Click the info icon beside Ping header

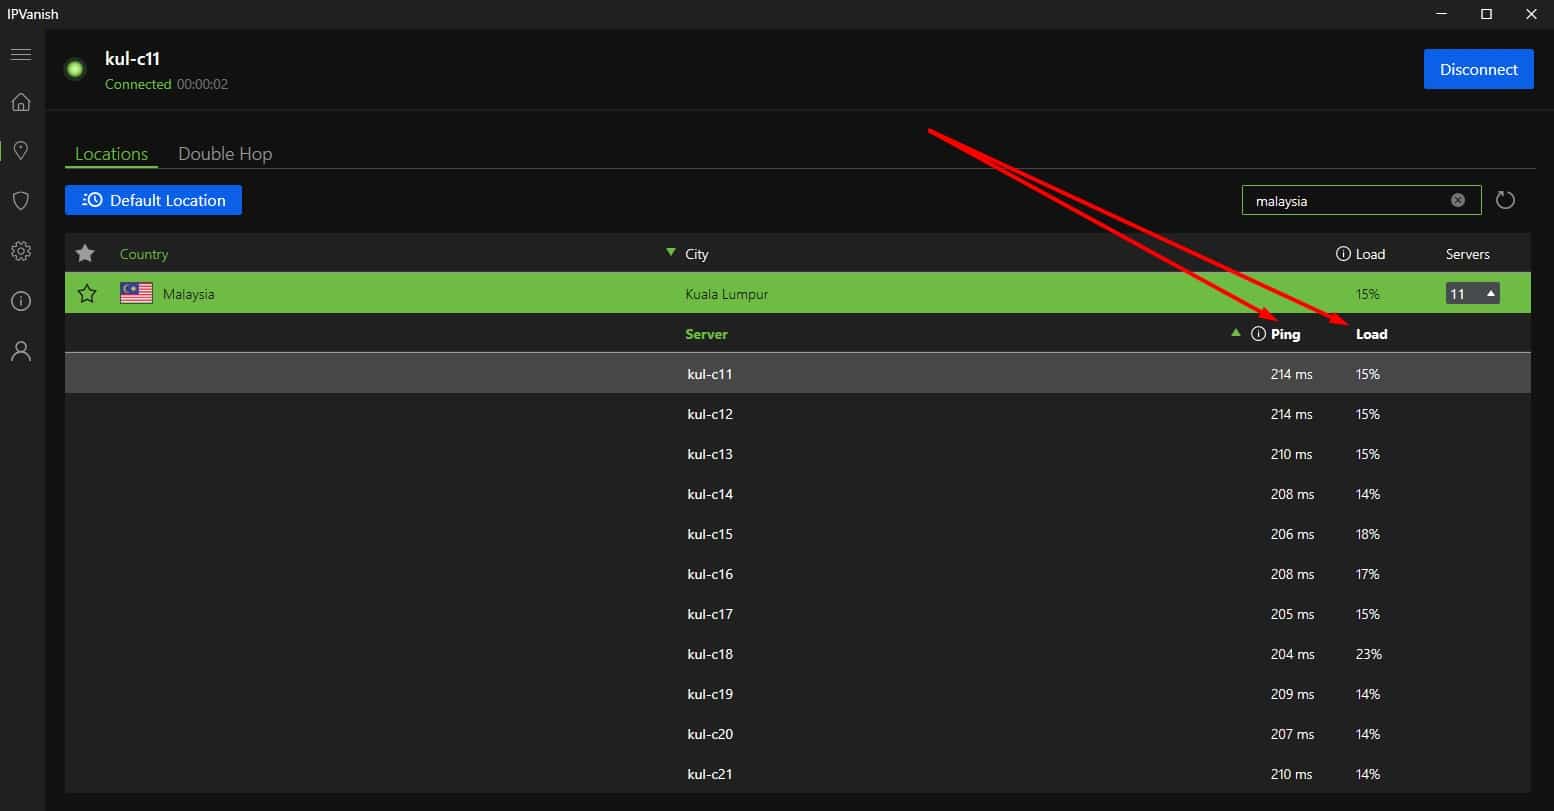1258,334
